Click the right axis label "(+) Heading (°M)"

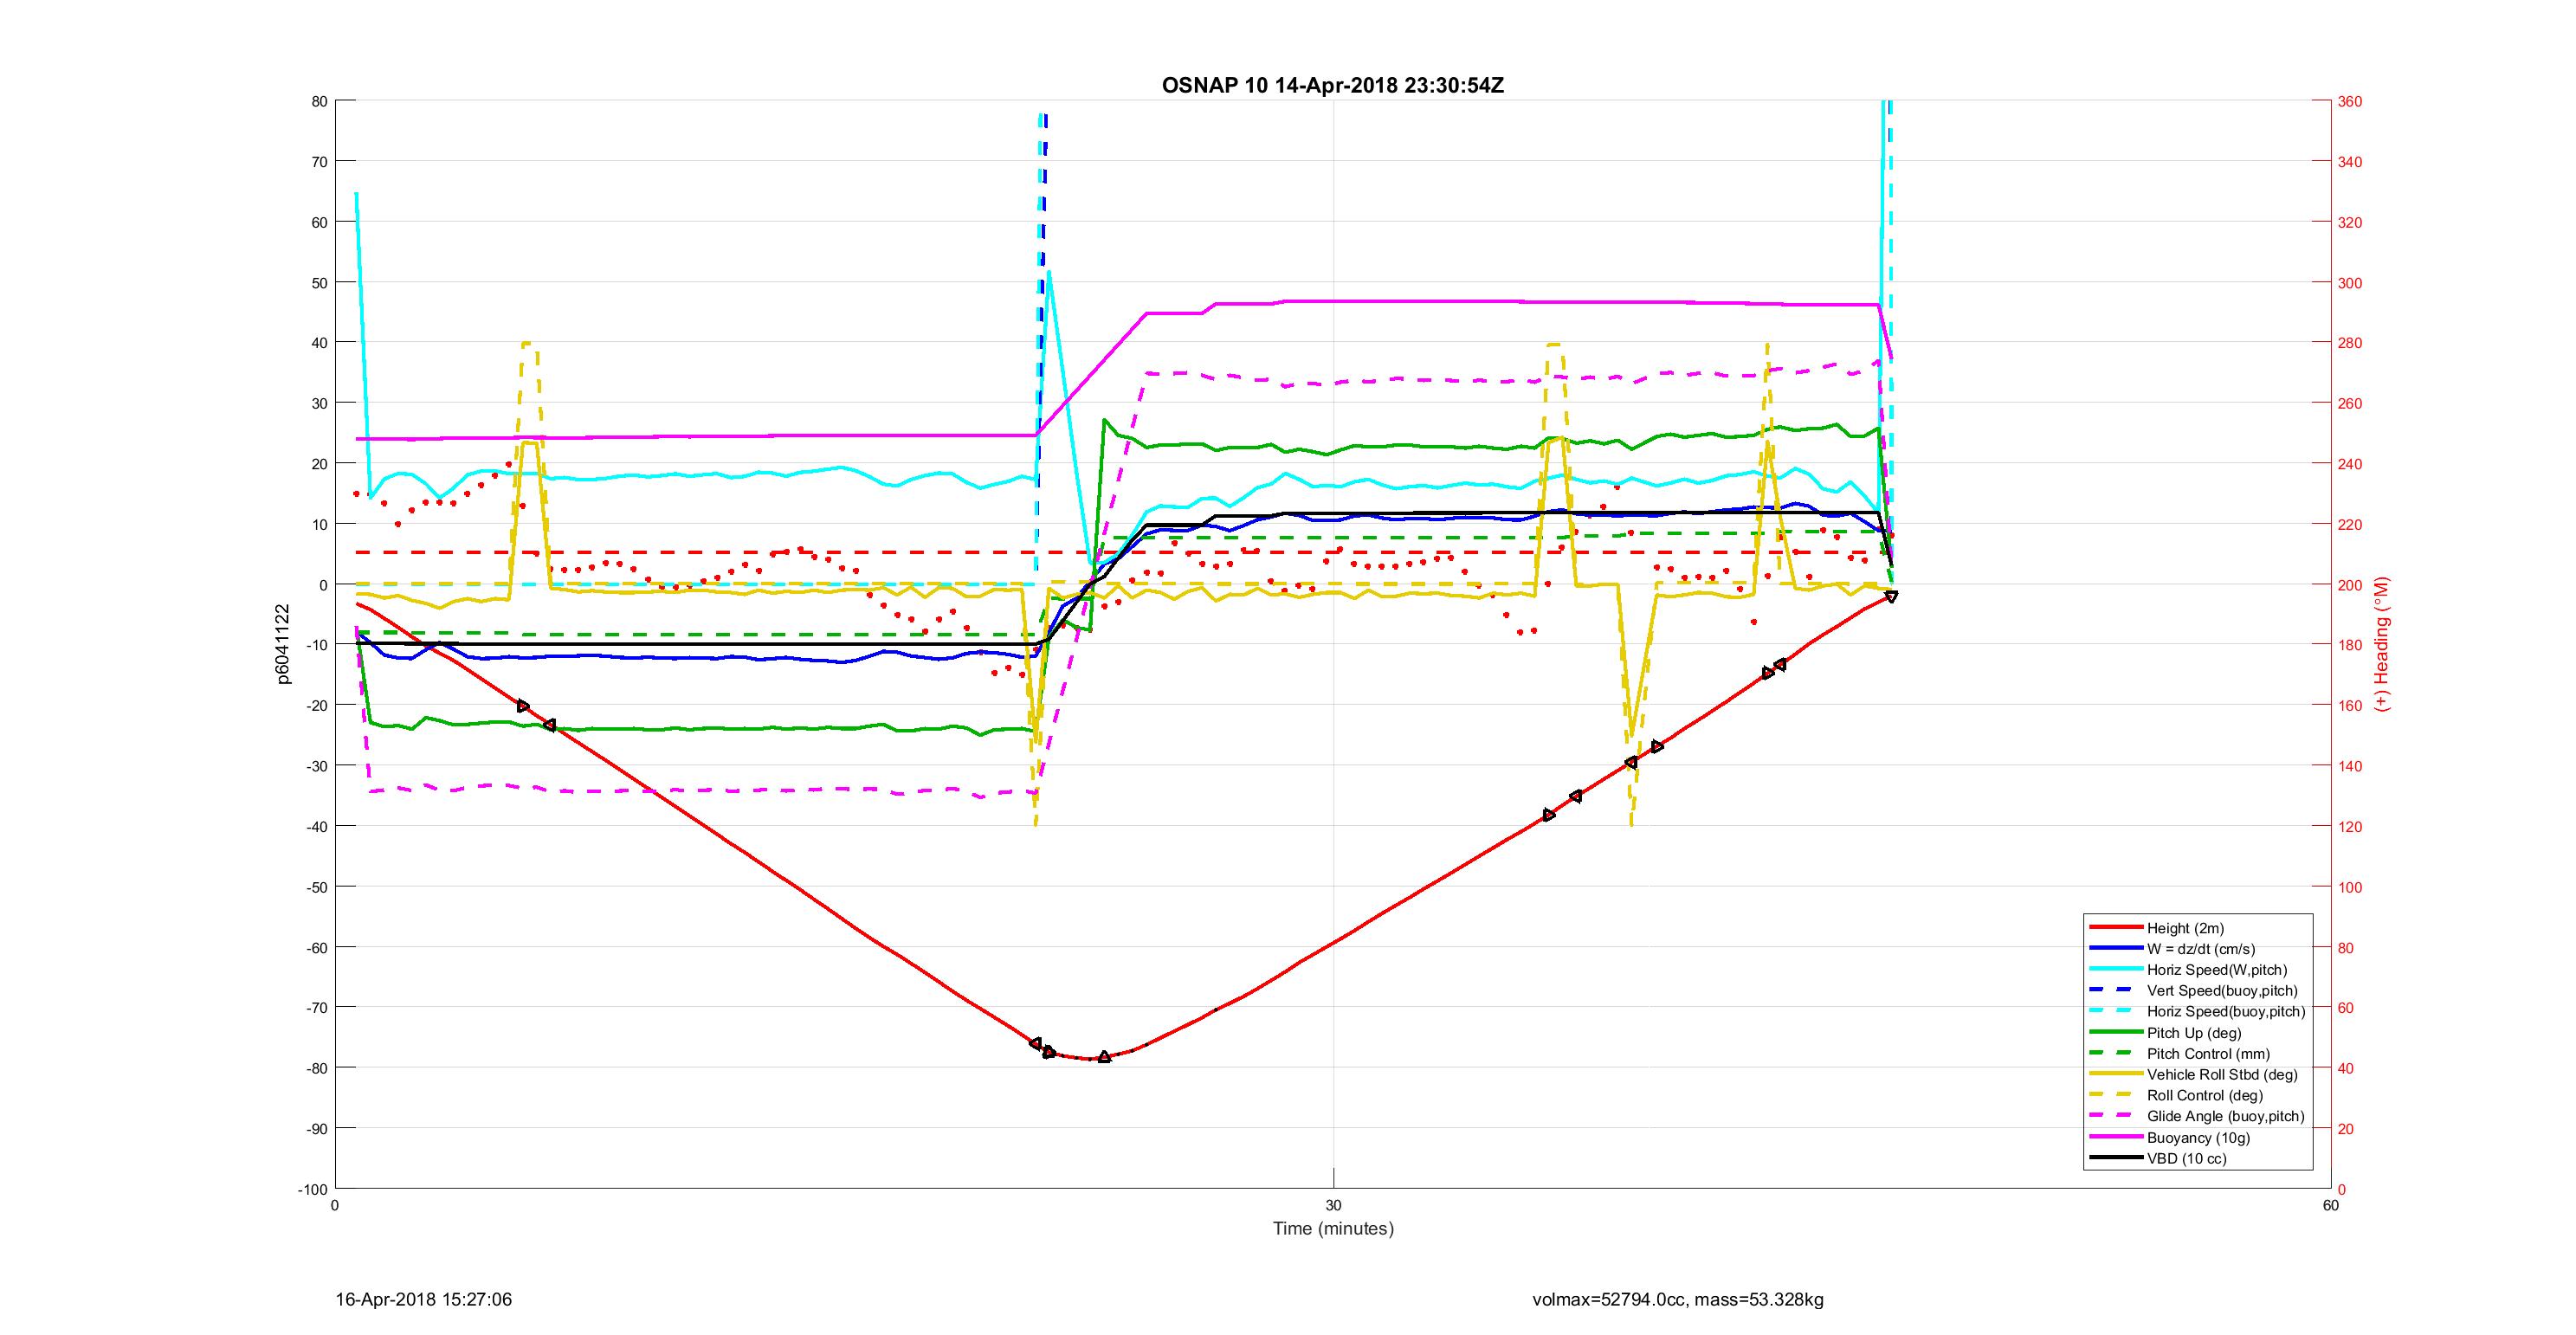pyautogui.click(x=2383, y=644)
